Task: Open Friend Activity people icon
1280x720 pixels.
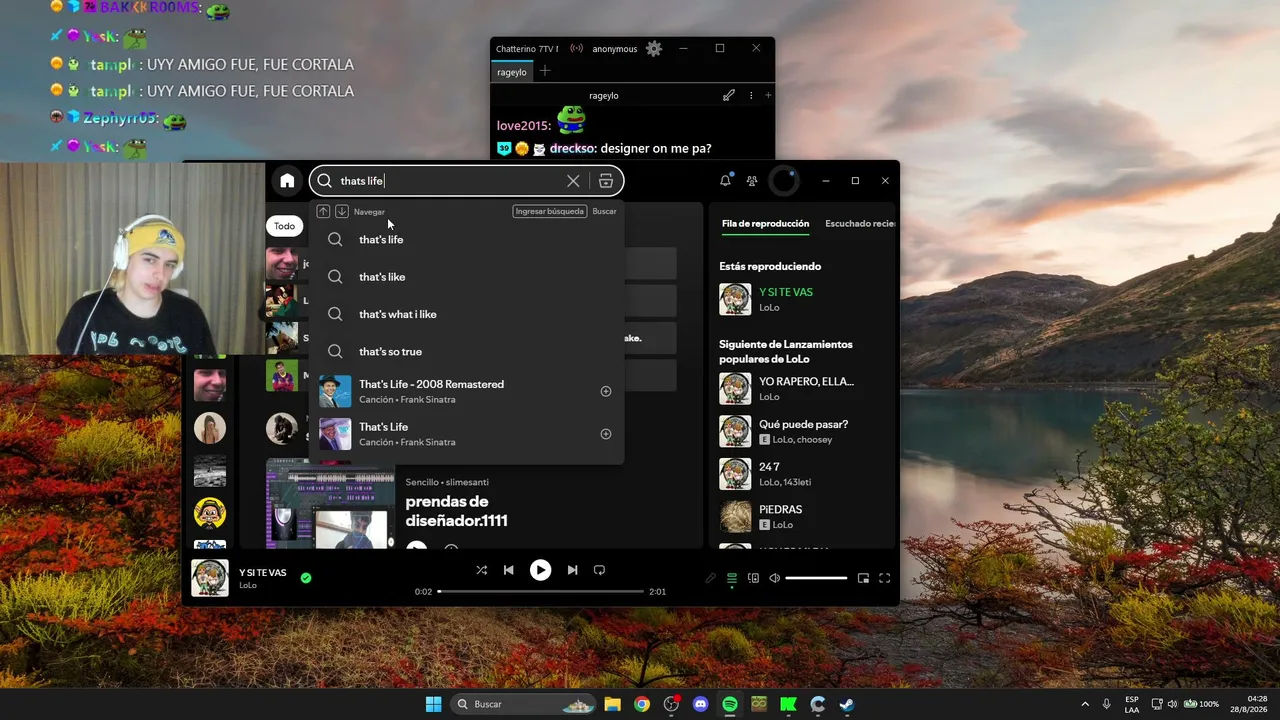Action: [752, 181]
